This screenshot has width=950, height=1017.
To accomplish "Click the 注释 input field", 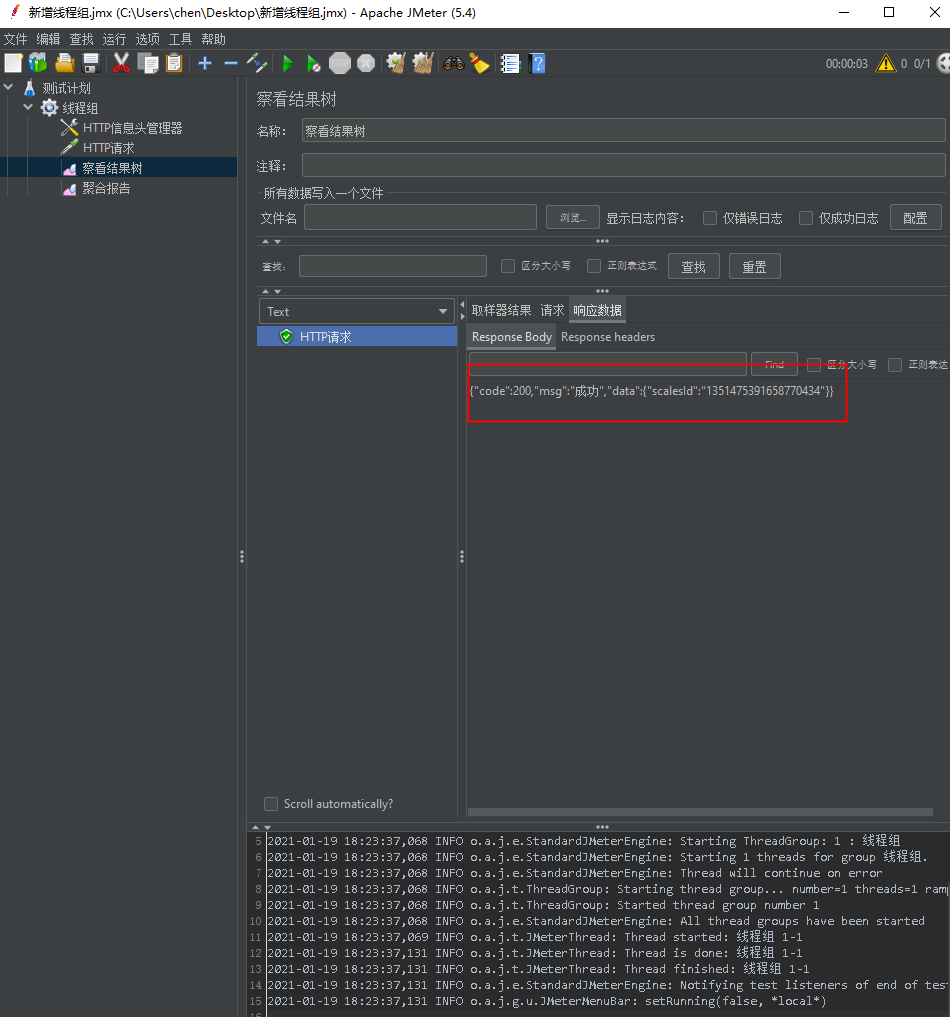I will (x=623, y=165).
